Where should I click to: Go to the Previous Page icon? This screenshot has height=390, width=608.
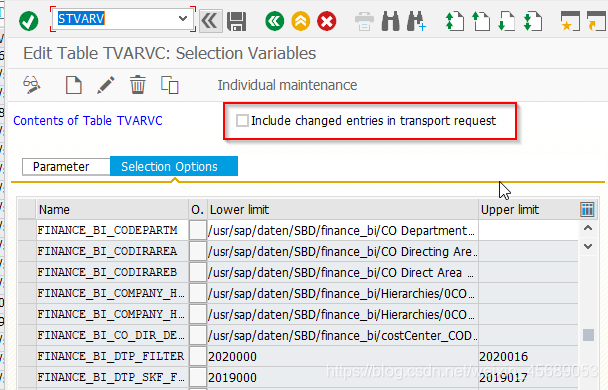pos(481,21)
